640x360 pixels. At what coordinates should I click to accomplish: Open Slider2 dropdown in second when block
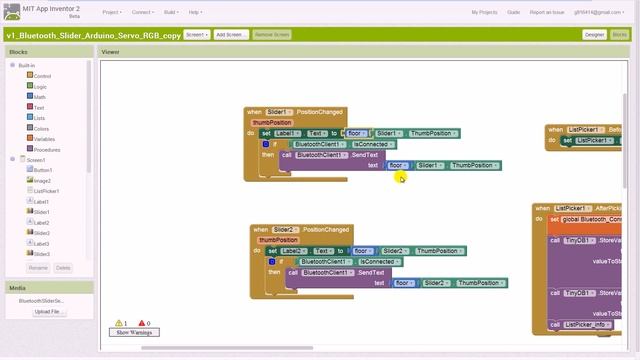[x=285, y=229]
